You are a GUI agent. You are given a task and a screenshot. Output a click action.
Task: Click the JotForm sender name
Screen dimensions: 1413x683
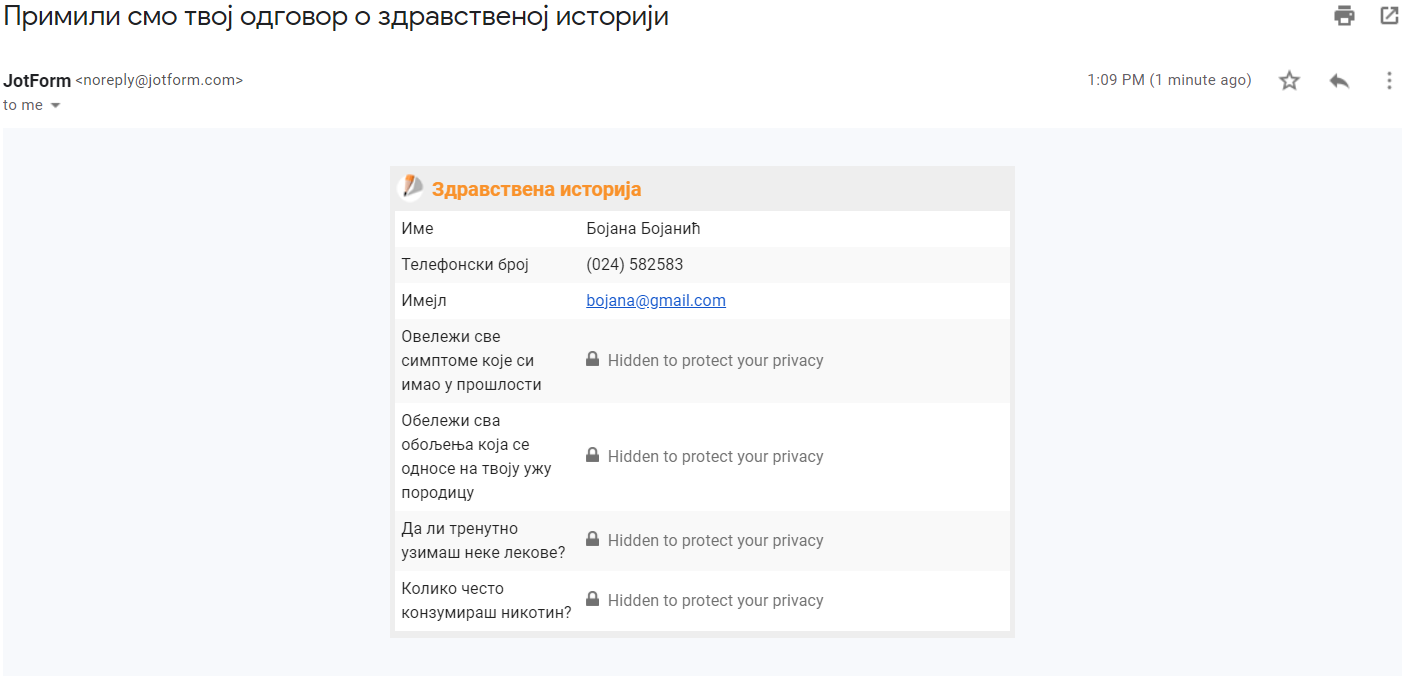tap(37, 81)
